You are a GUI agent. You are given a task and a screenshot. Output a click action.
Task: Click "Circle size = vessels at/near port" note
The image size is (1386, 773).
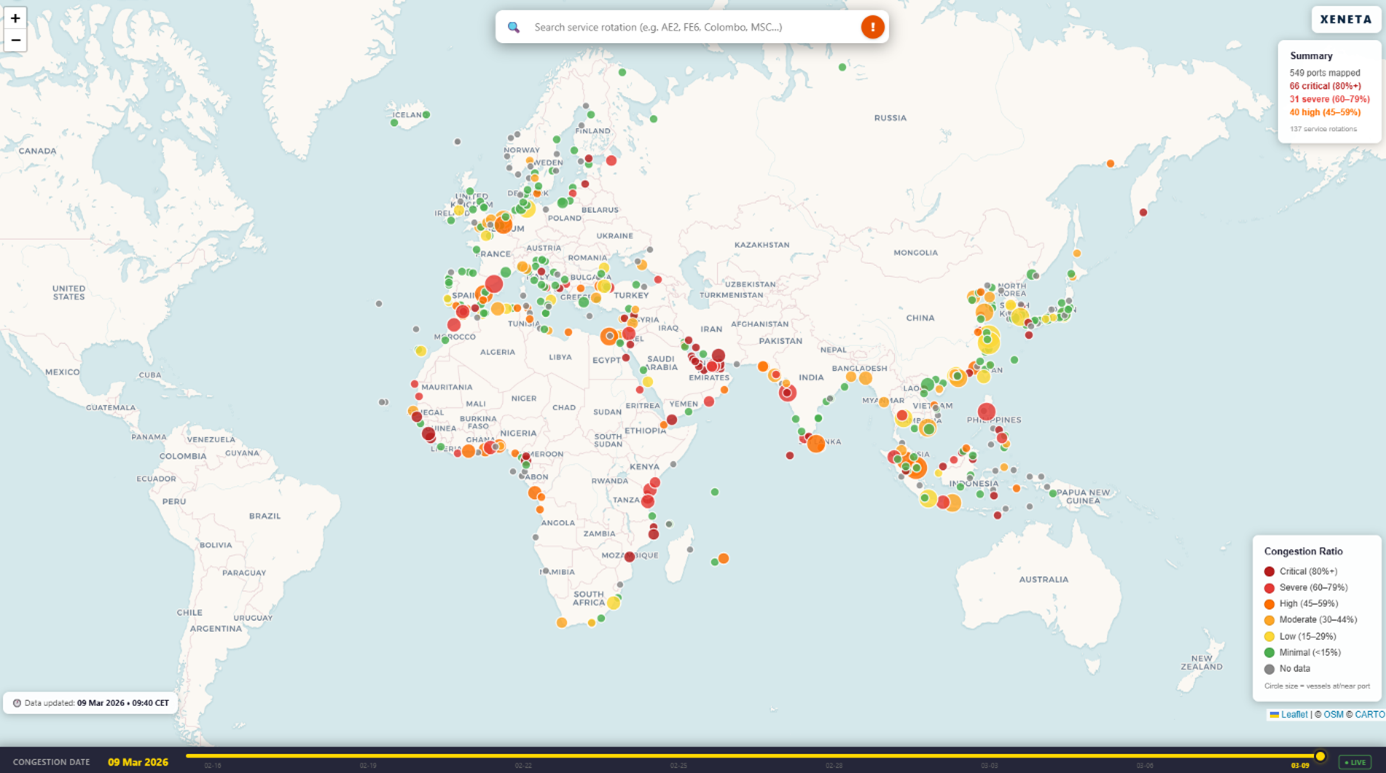click(1317, 686)
